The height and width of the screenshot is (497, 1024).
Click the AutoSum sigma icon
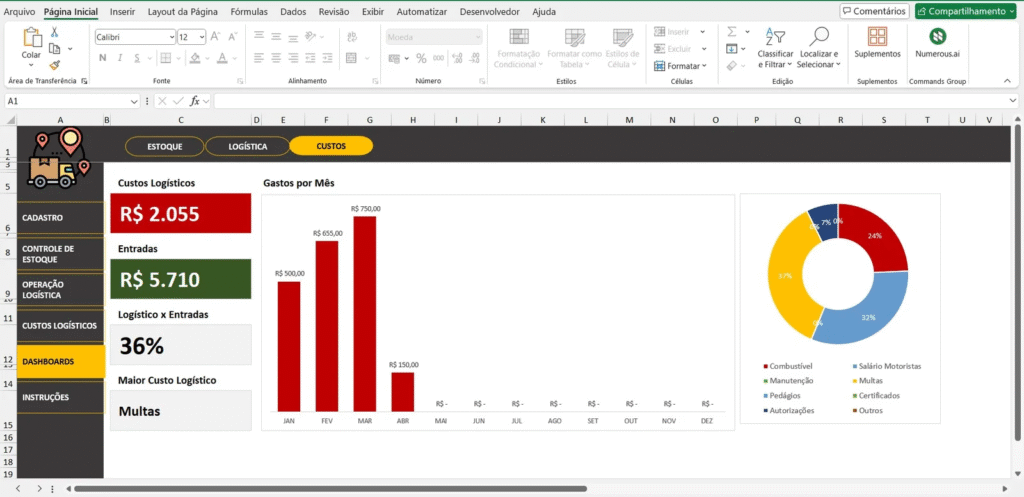click(731, 32)
